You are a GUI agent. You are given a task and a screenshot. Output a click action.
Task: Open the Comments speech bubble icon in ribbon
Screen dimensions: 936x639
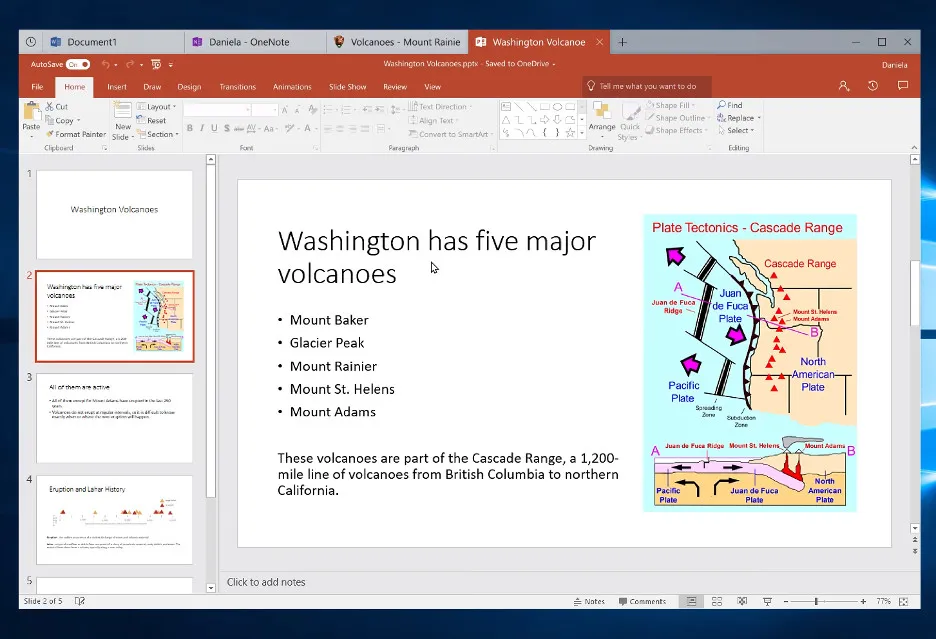tap(903, 86)
